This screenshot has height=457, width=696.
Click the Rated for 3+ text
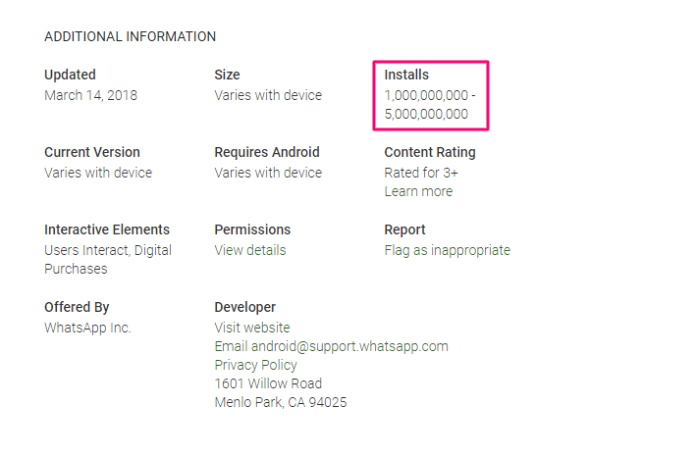click(x=421, y=172)
